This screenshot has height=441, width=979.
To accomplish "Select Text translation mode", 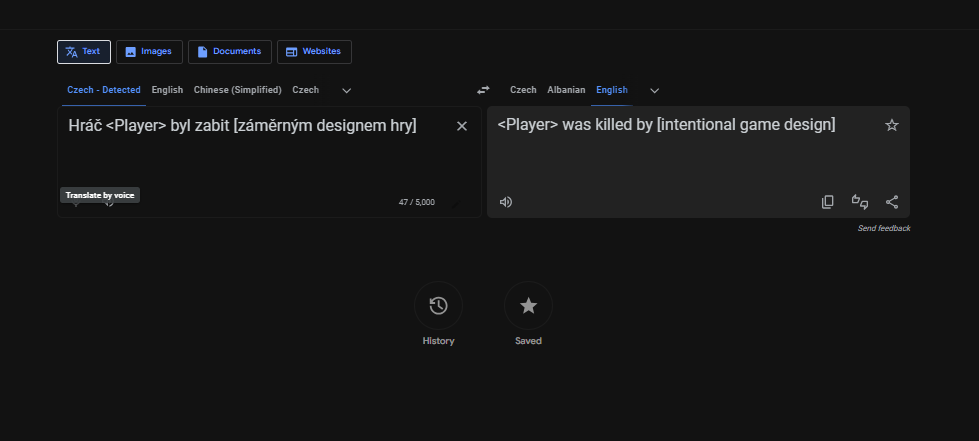I will (x=84, y=51).
